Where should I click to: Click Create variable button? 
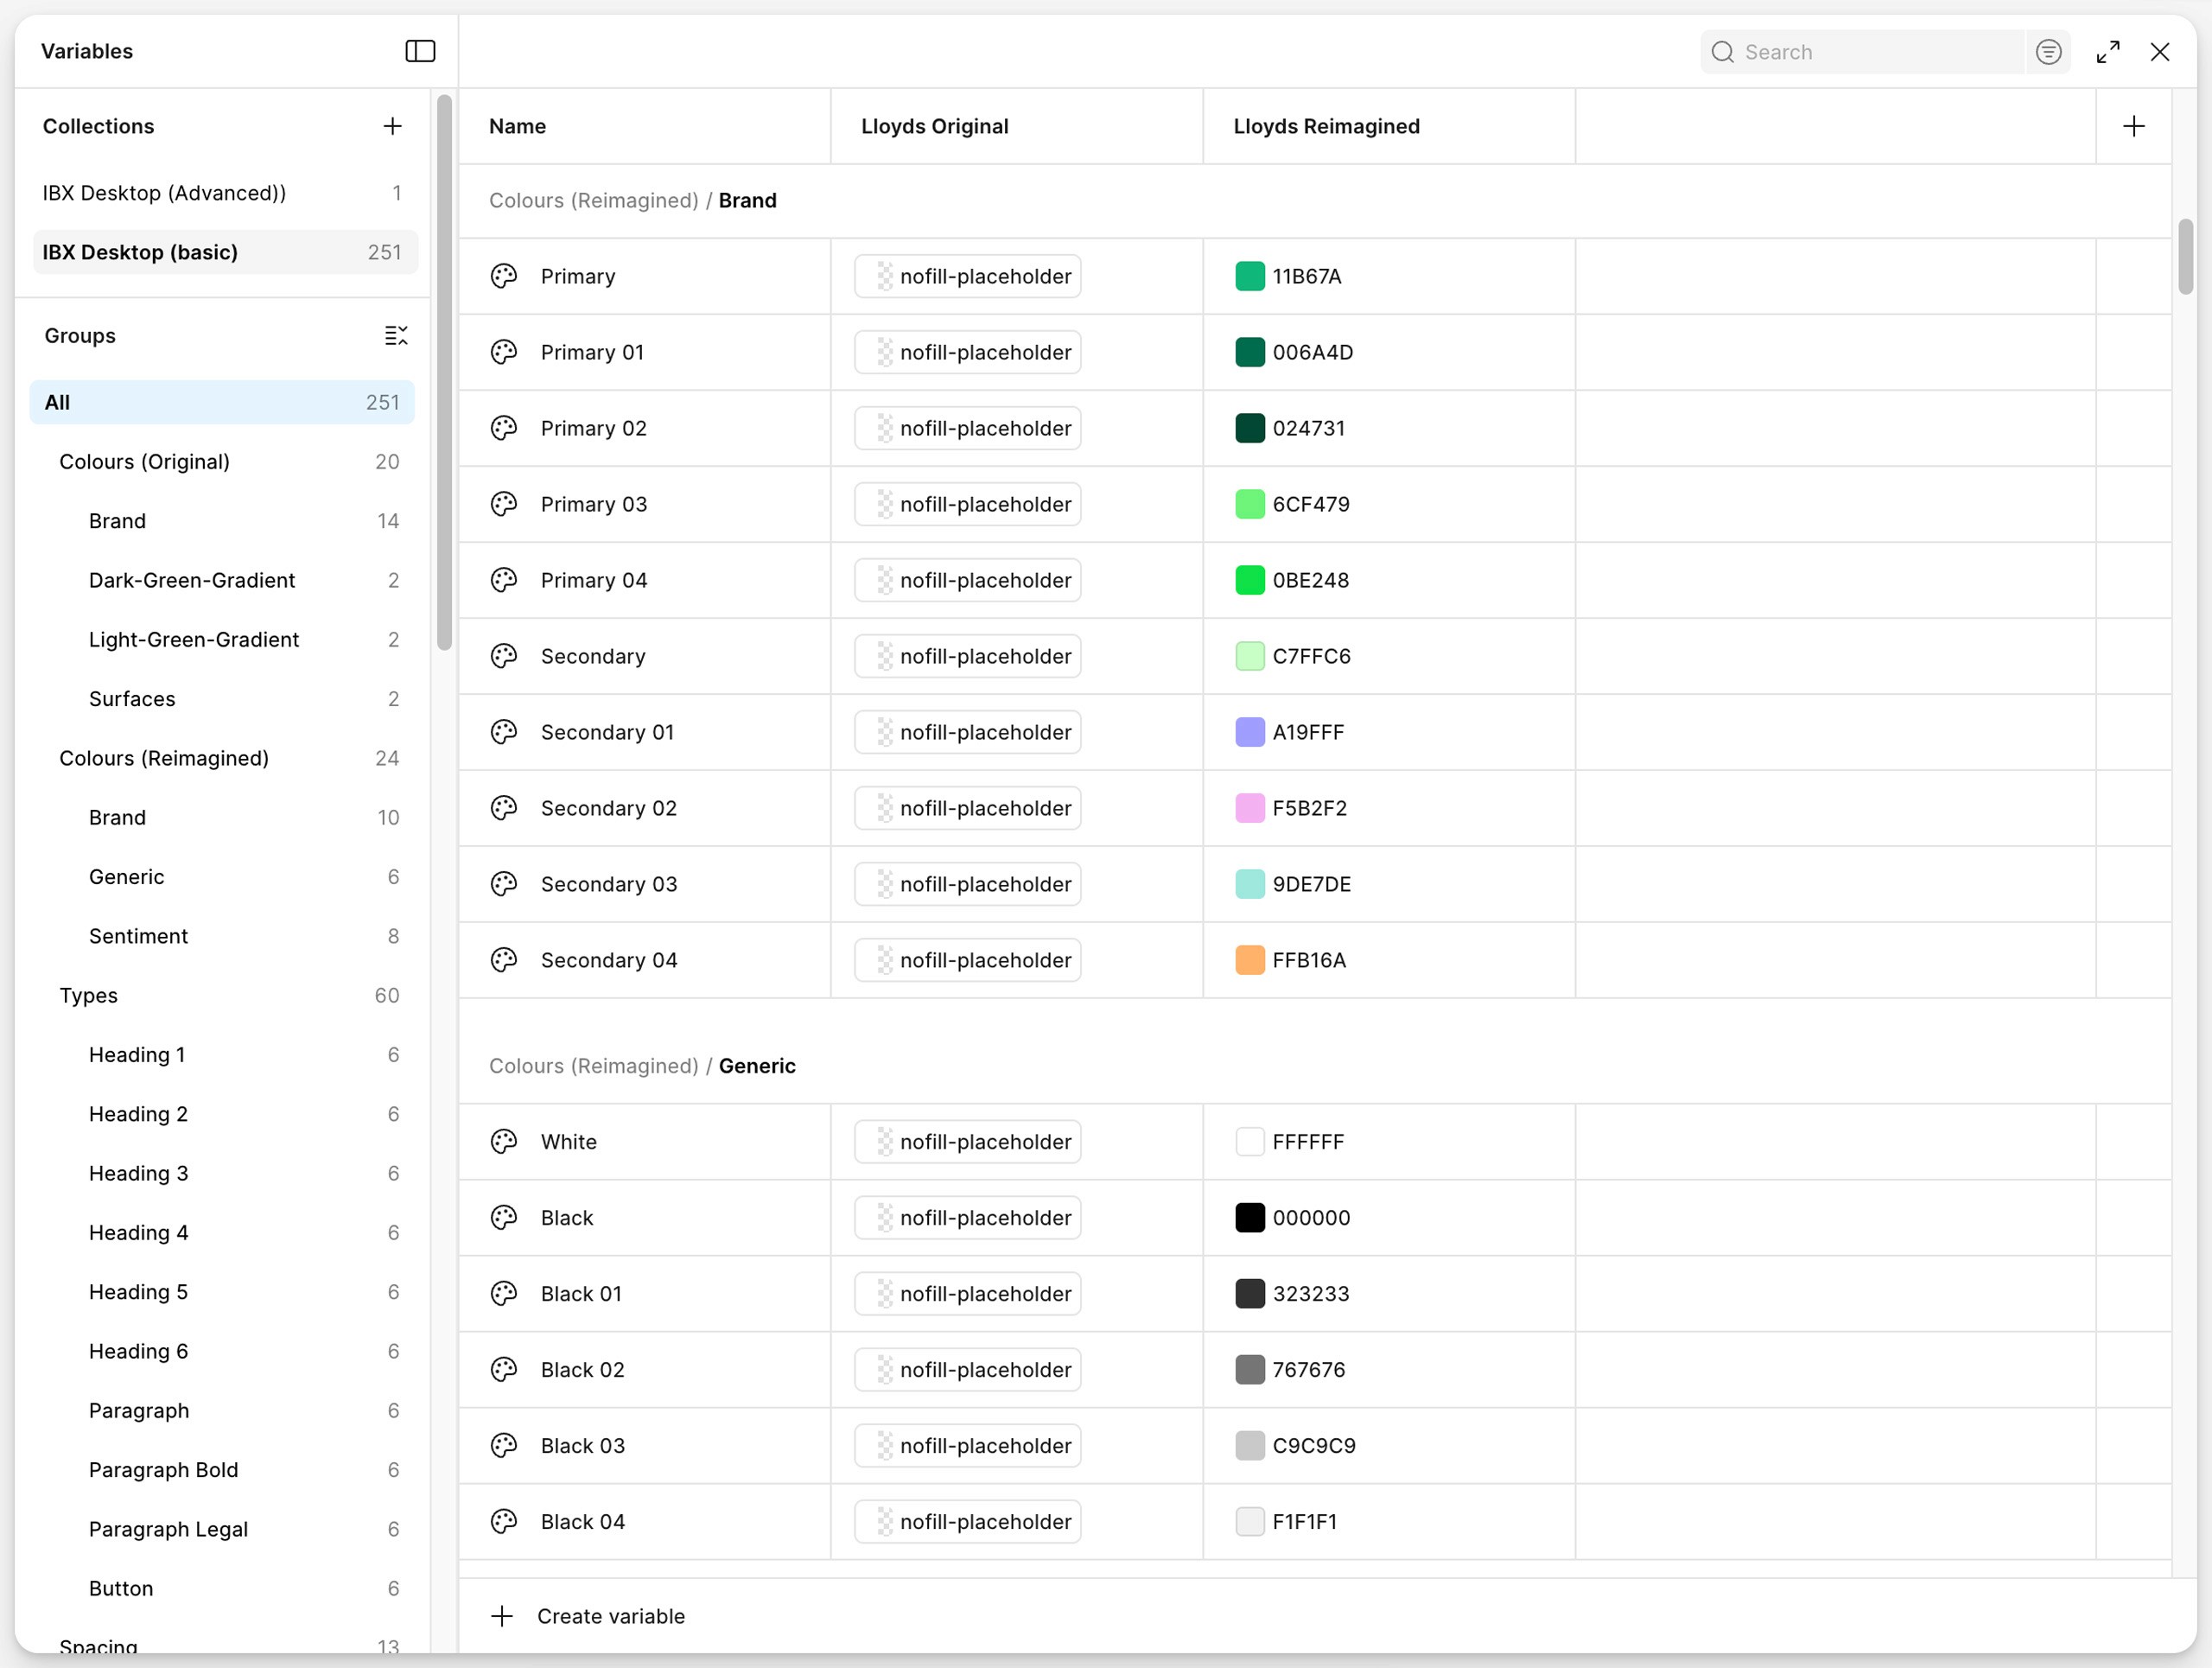point(610,1616)
